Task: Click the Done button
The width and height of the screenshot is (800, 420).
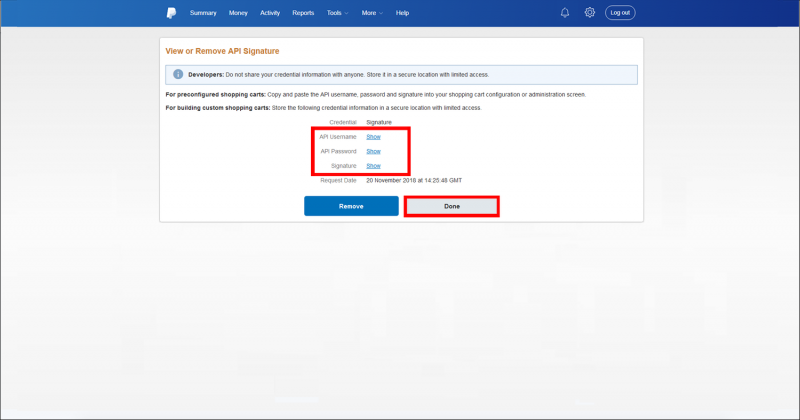Action: click(x=452, y=206)
